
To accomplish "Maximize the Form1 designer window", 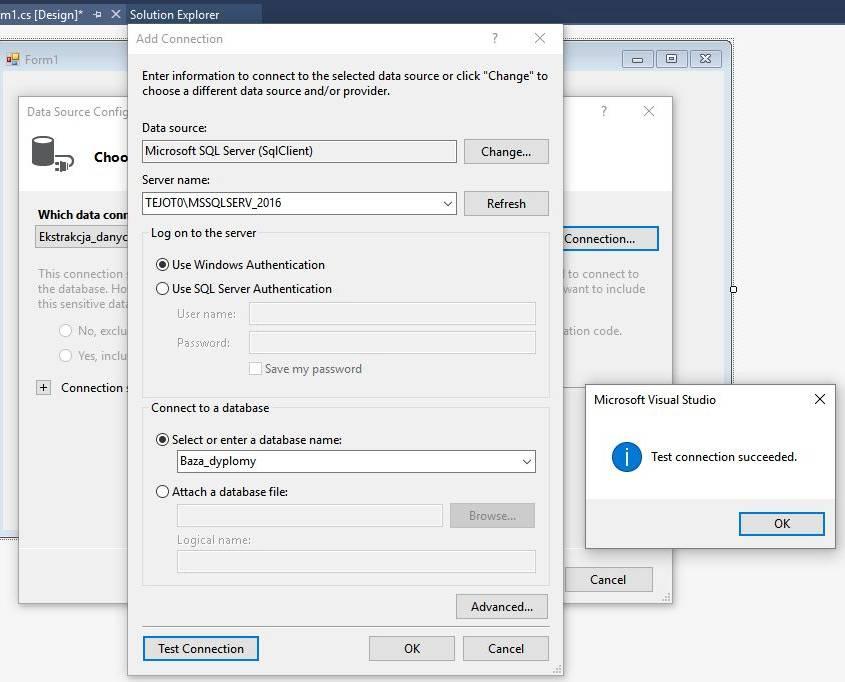I will pos(671,59).
